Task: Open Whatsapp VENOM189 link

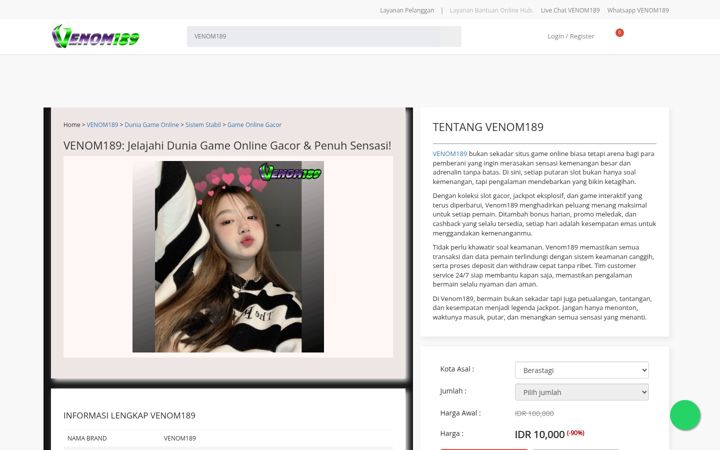Action: (x=638, y=10)
